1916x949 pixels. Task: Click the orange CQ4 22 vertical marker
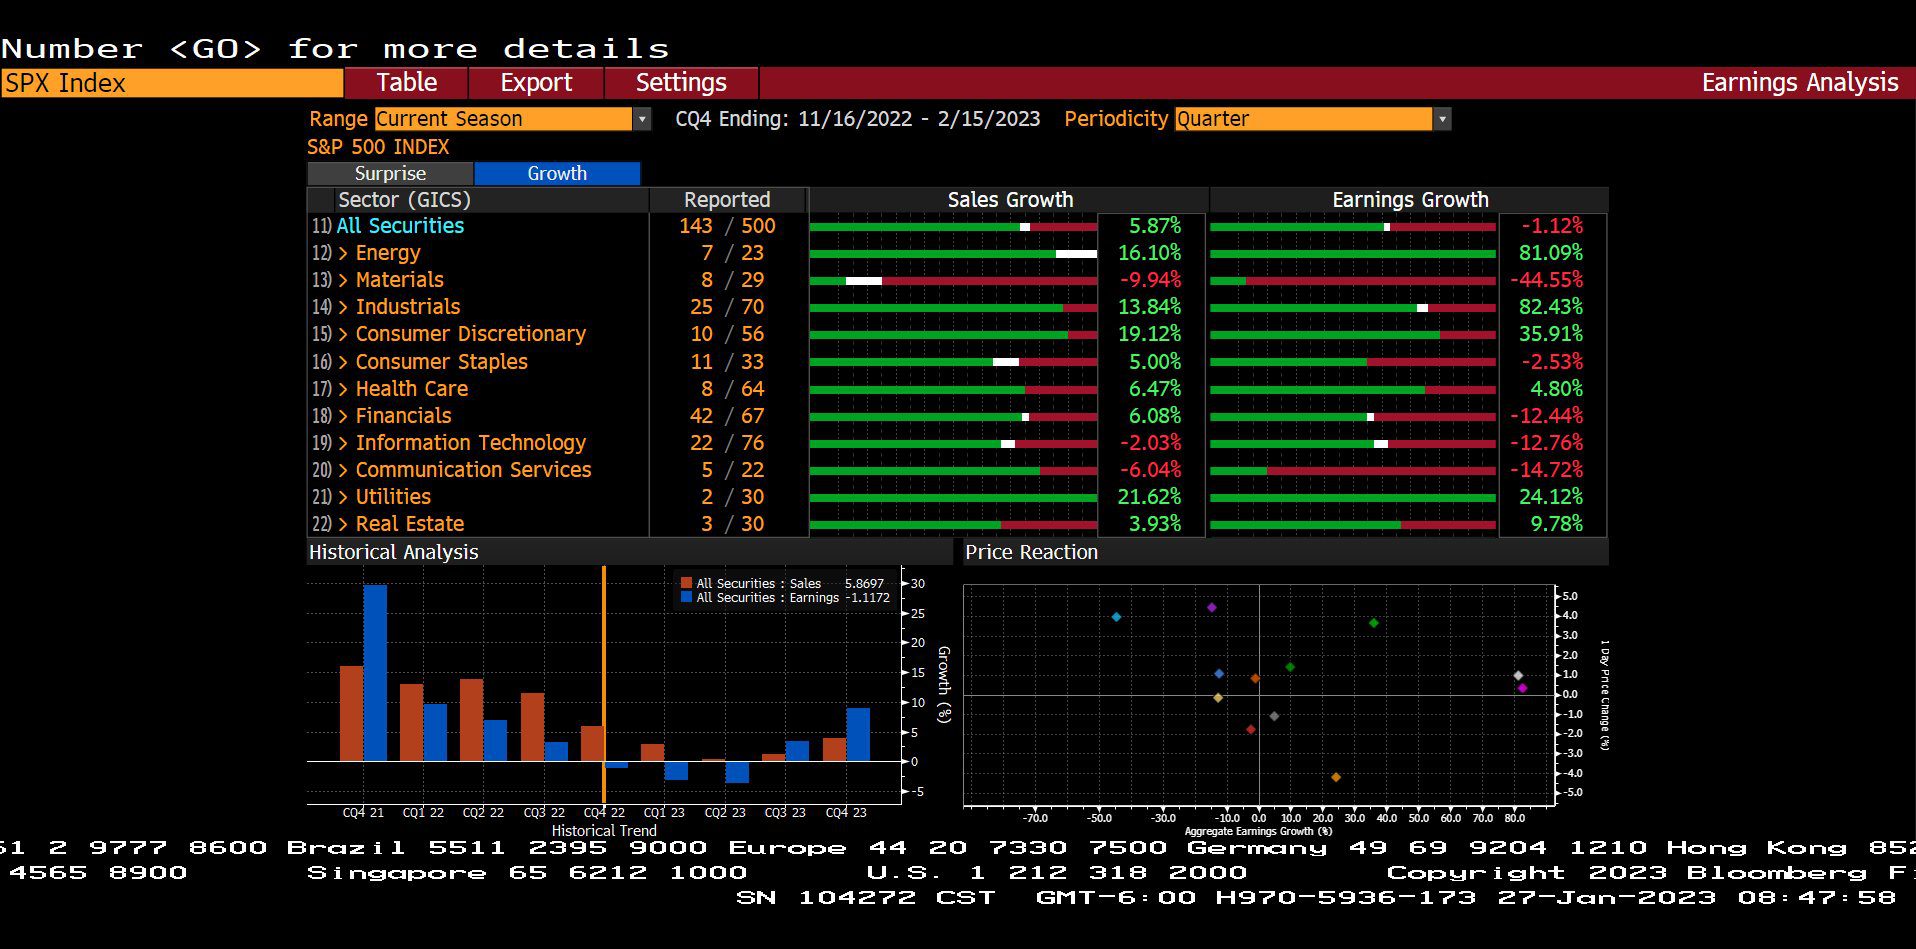coord(604,684)
